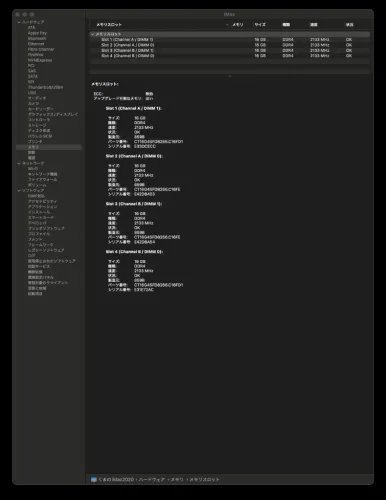The image size is (386, 500).
Task: Click the 2133 MHz cell in Slot 1 row
Action: pos(320,40)
